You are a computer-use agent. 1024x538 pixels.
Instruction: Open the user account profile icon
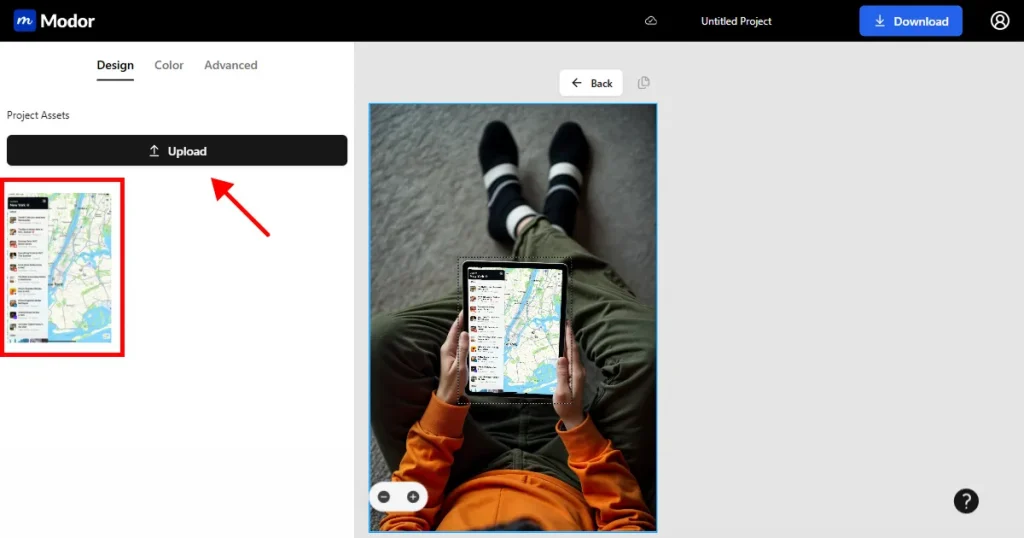(999, 21)
